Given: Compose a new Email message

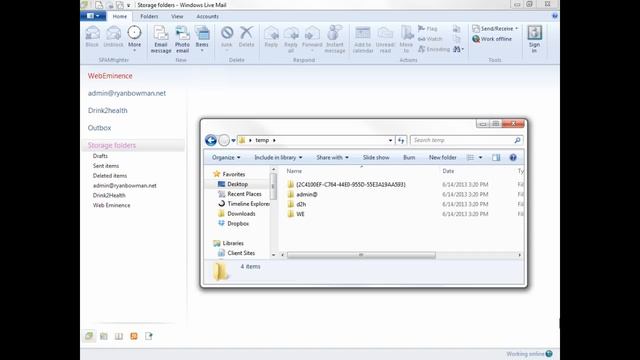Looking at the screenshot, I should pyautogui.click(x=161, y=39).
